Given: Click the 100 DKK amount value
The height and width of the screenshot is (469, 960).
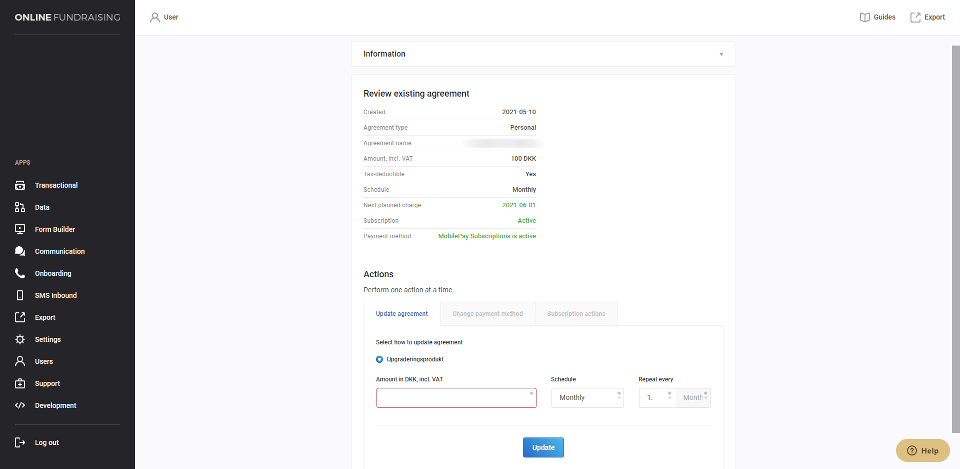Looking at the screenshot, I should [x=523, y=159].
